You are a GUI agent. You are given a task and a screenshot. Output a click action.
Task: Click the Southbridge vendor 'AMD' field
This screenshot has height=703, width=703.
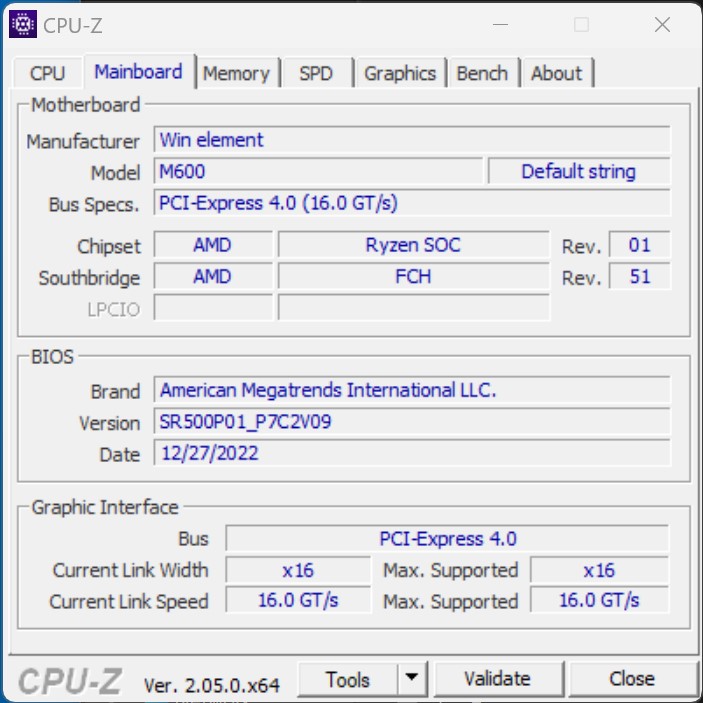(213, 276)
